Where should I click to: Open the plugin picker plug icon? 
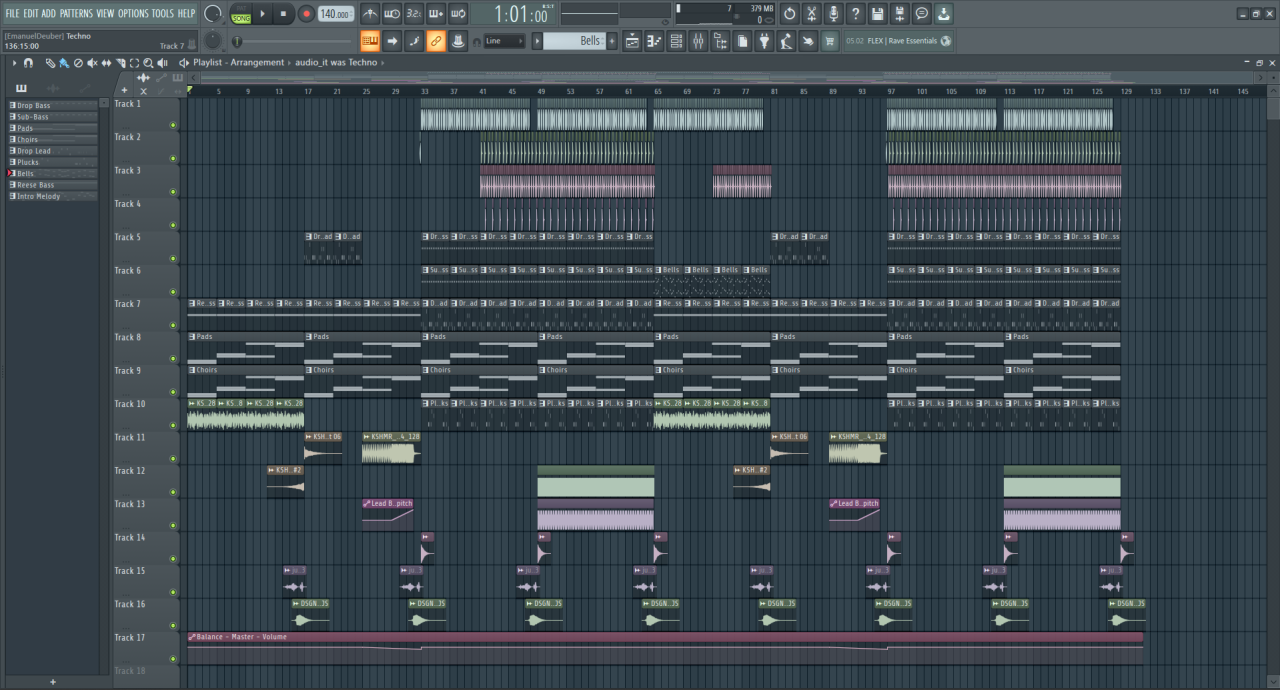pyautogui.click(x=764, y=41)
